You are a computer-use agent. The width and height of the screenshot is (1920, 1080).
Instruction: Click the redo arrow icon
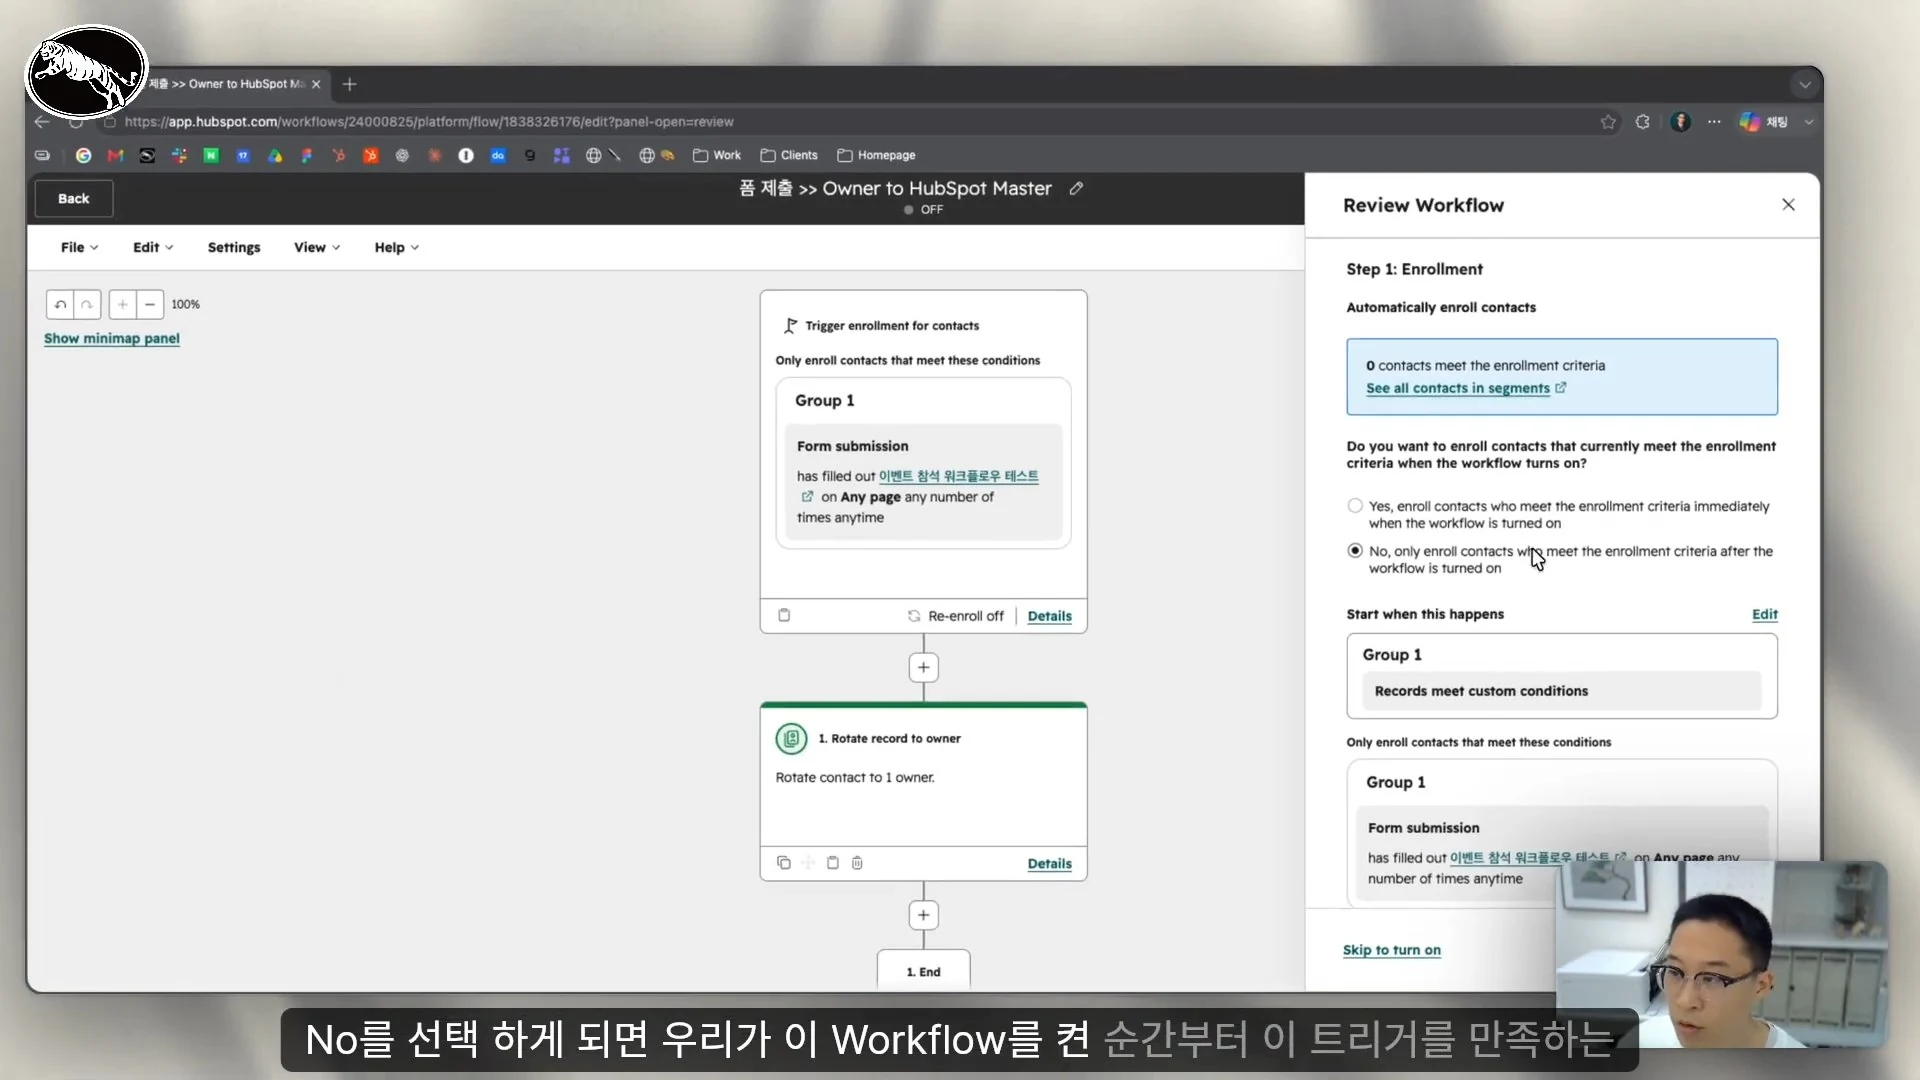click(x=87, y=304)
